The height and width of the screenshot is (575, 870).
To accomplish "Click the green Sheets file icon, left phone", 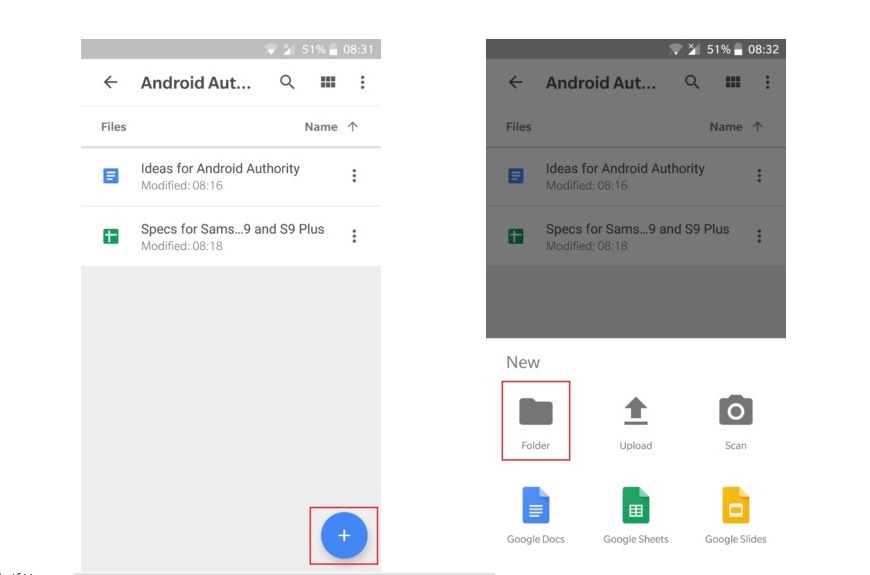I will click(x=111, y=236).
